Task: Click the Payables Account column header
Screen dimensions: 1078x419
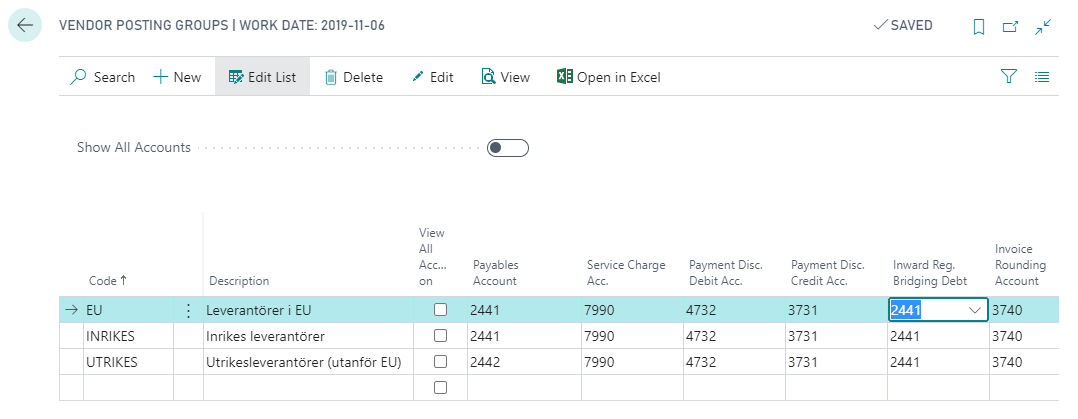Action: (x=495, y=272)
